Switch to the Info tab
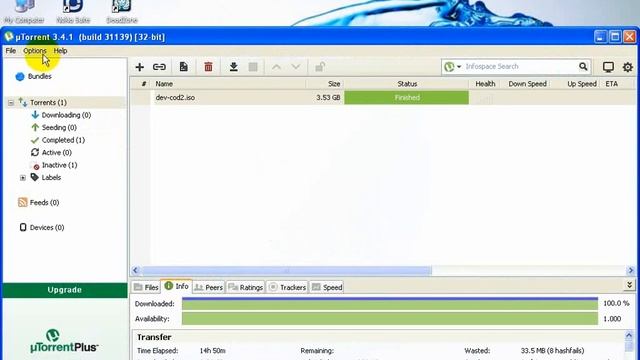The height and width of the screenshot is (360, 640). click(x=177, y=287)
